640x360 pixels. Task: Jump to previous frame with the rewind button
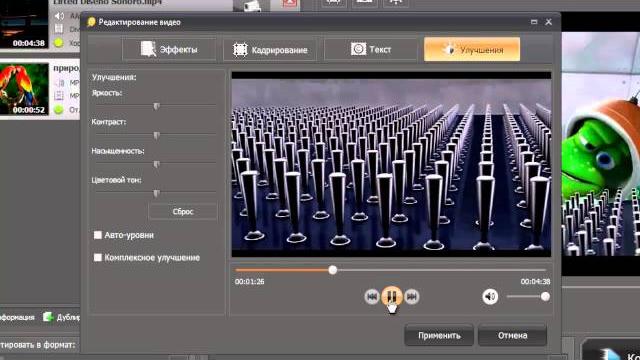371,297
